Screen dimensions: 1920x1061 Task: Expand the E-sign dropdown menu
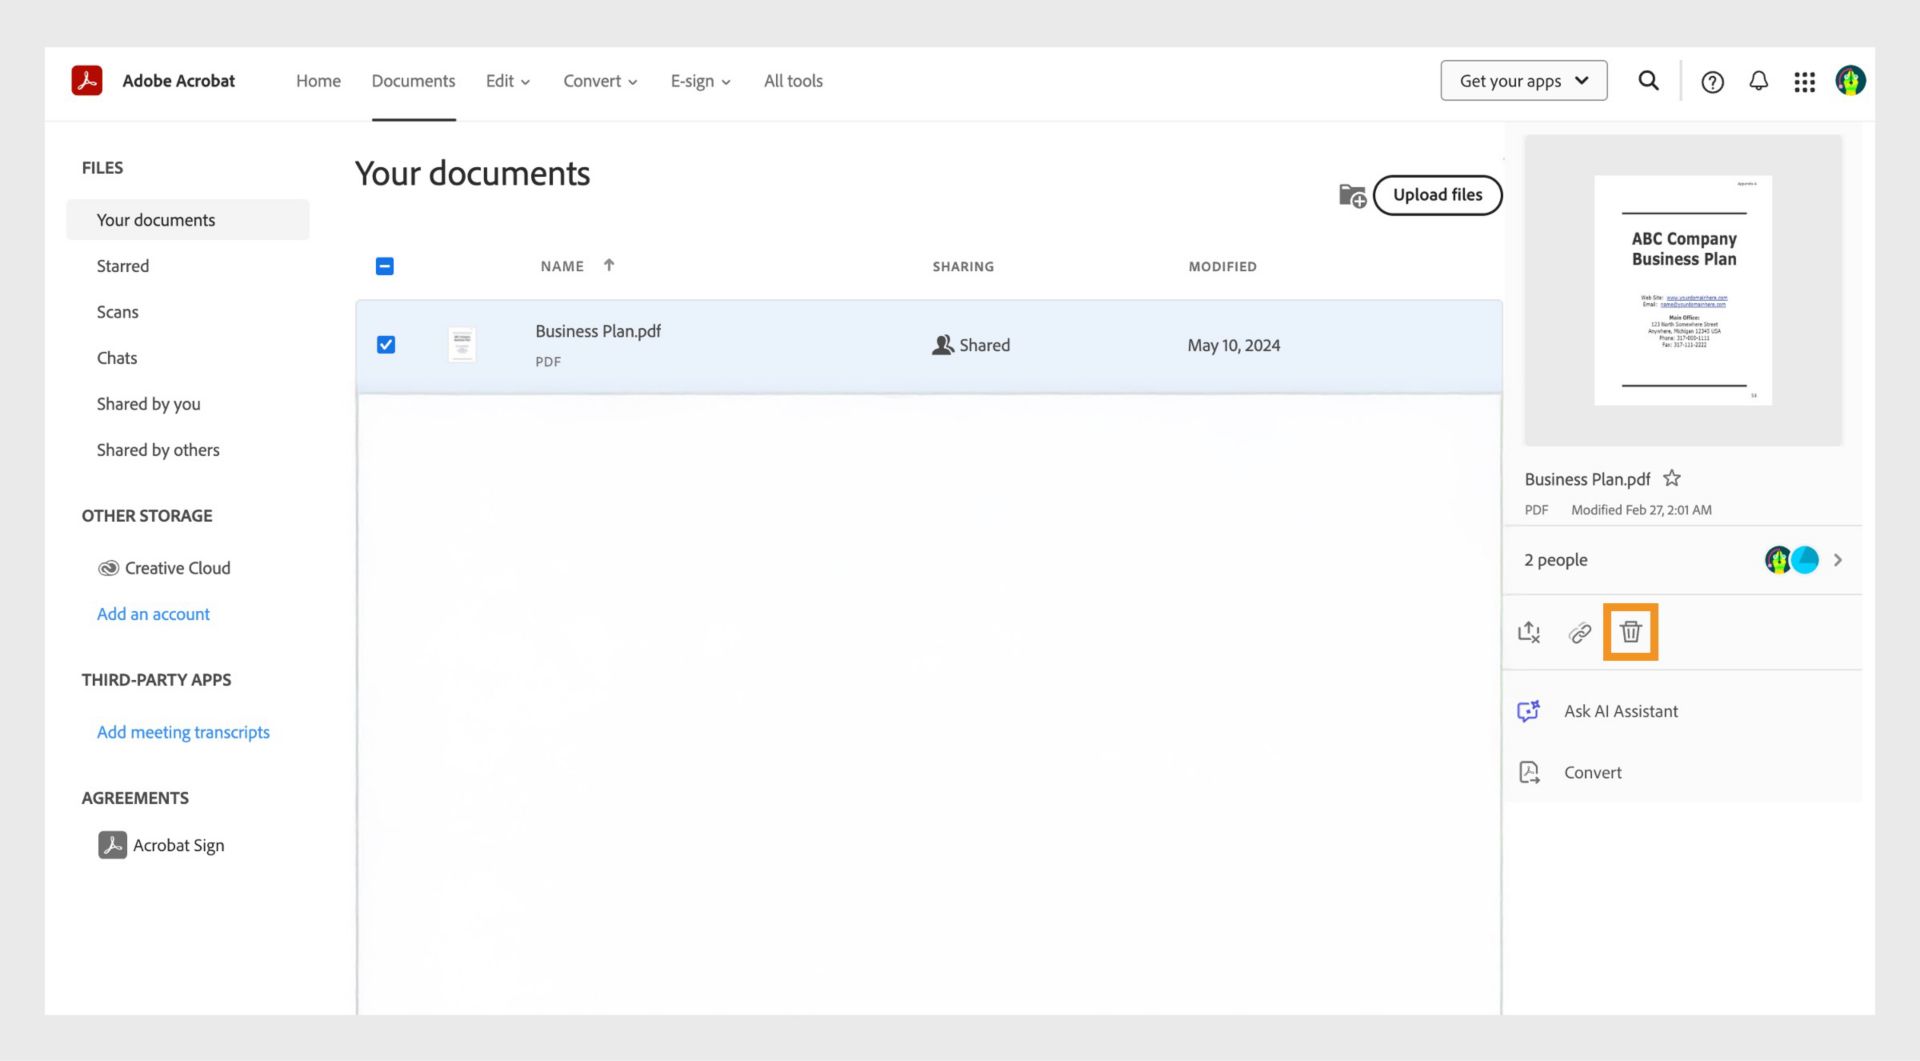[x=700, y=81]
